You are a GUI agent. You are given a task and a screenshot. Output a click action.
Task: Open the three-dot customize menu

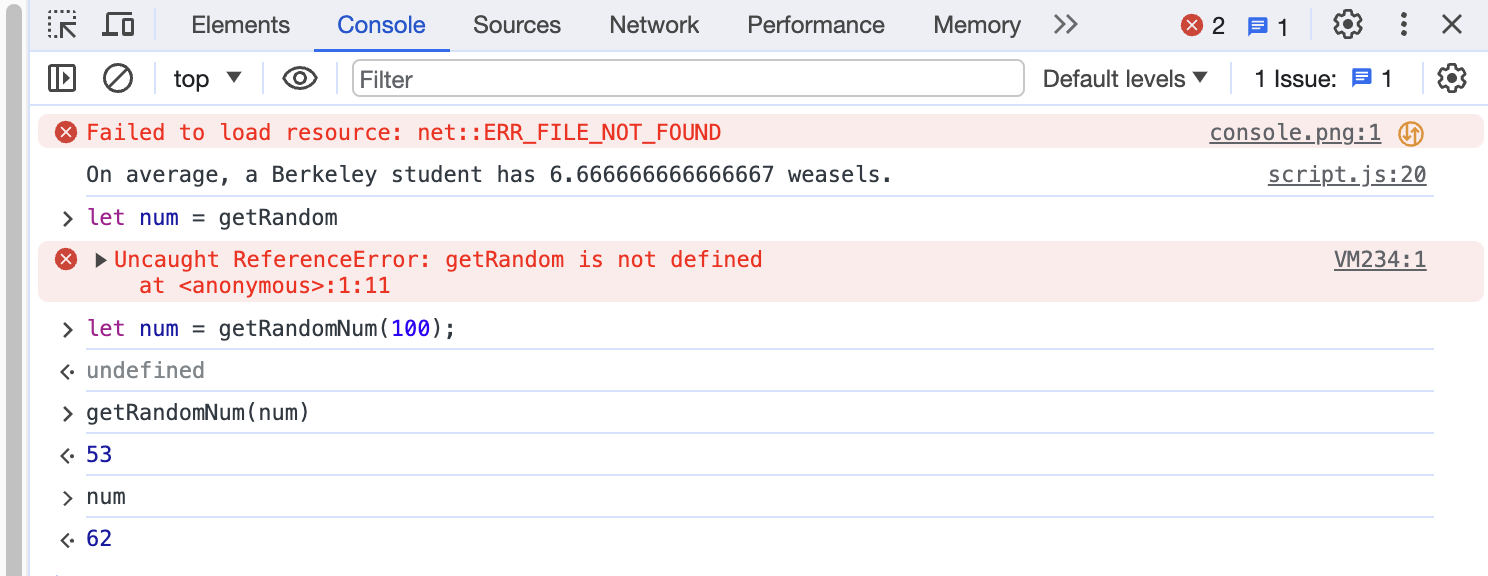tap(1403, 24)
